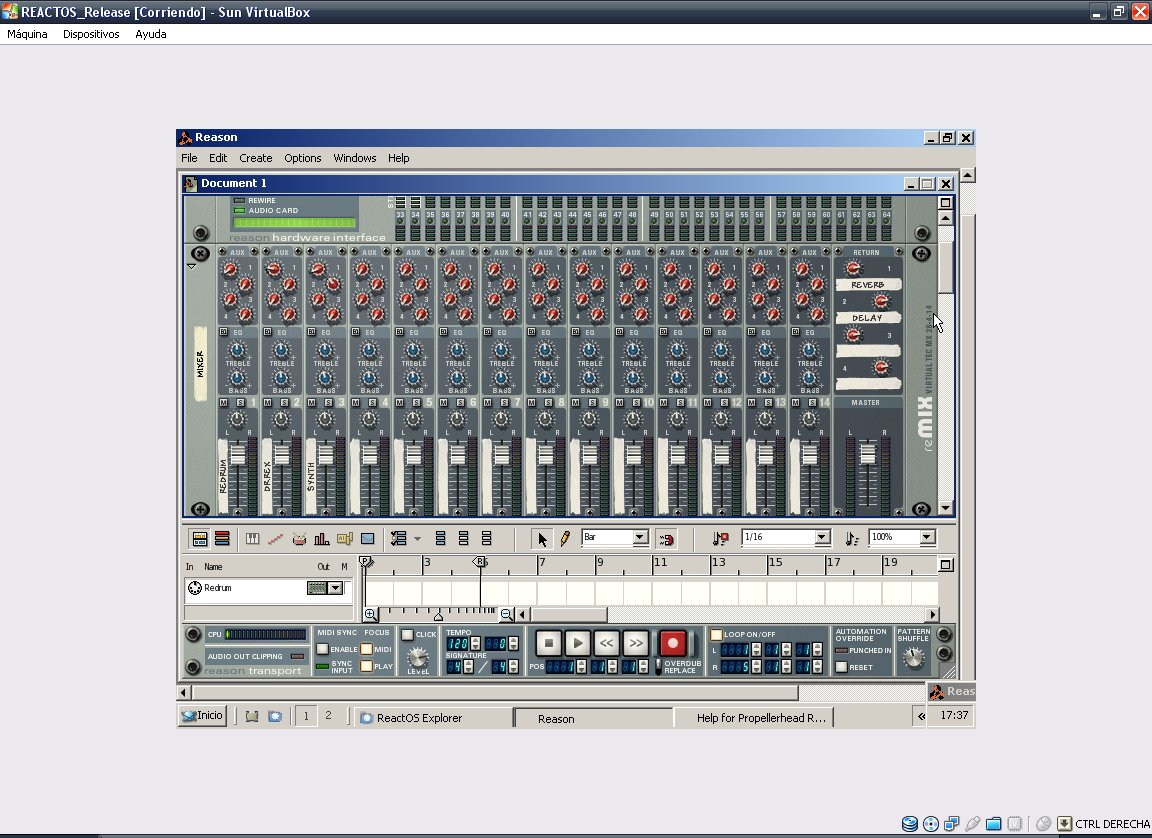The width and height of the screenshot is (1152, 838).
Task: Show the velocity lane bars icon
Action: (x=322, y=539)
